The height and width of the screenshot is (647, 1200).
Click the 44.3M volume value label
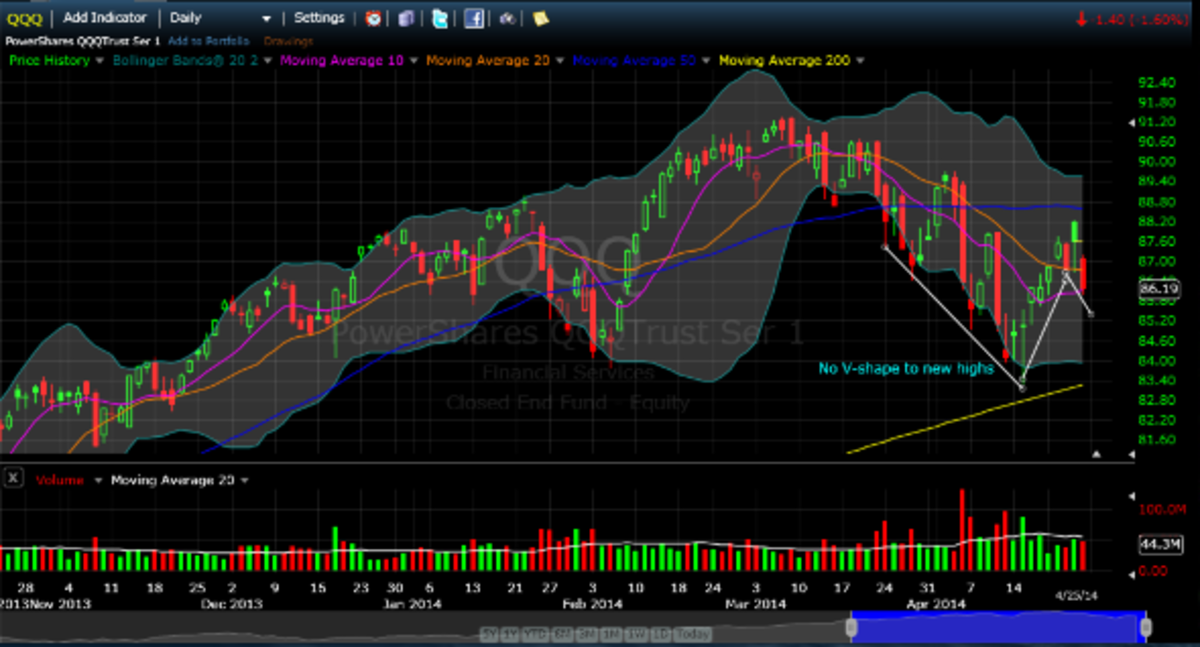1161,544
